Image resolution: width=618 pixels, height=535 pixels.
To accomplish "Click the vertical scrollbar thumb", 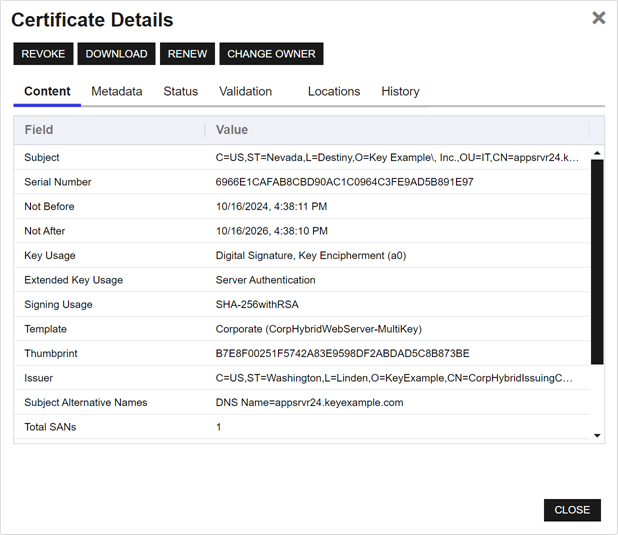I will coord(597,260).
